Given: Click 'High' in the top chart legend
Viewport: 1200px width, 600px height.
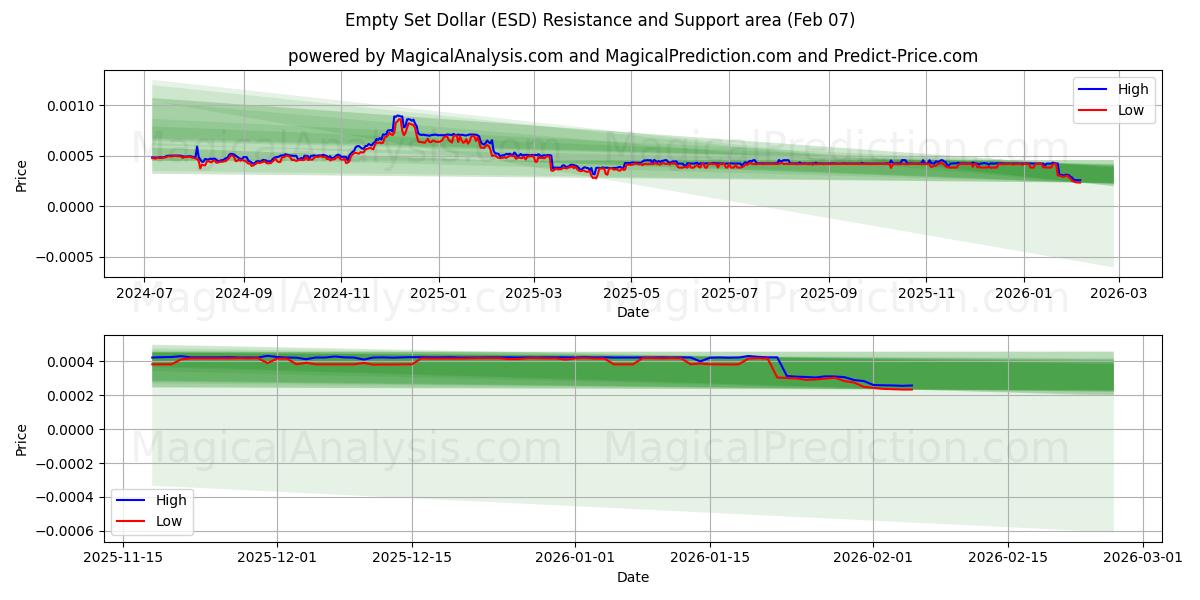Looking at the screenshot, I should tap(1133, 89).
